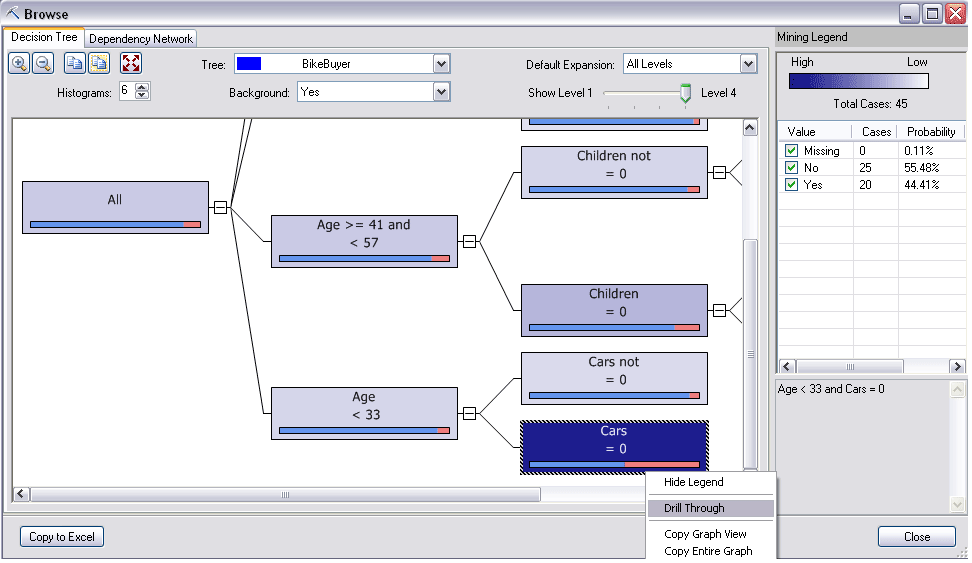
Task: Select the Age >= 41 and < 57 node
Action: (x=364, y=242)
